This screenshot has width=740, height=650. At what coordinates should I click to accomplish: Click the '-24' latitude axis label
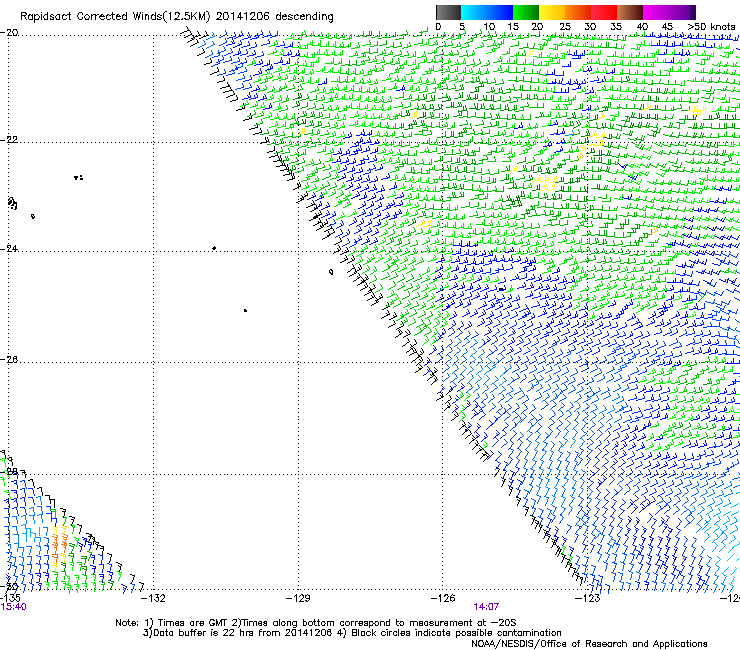pos(10,249)
